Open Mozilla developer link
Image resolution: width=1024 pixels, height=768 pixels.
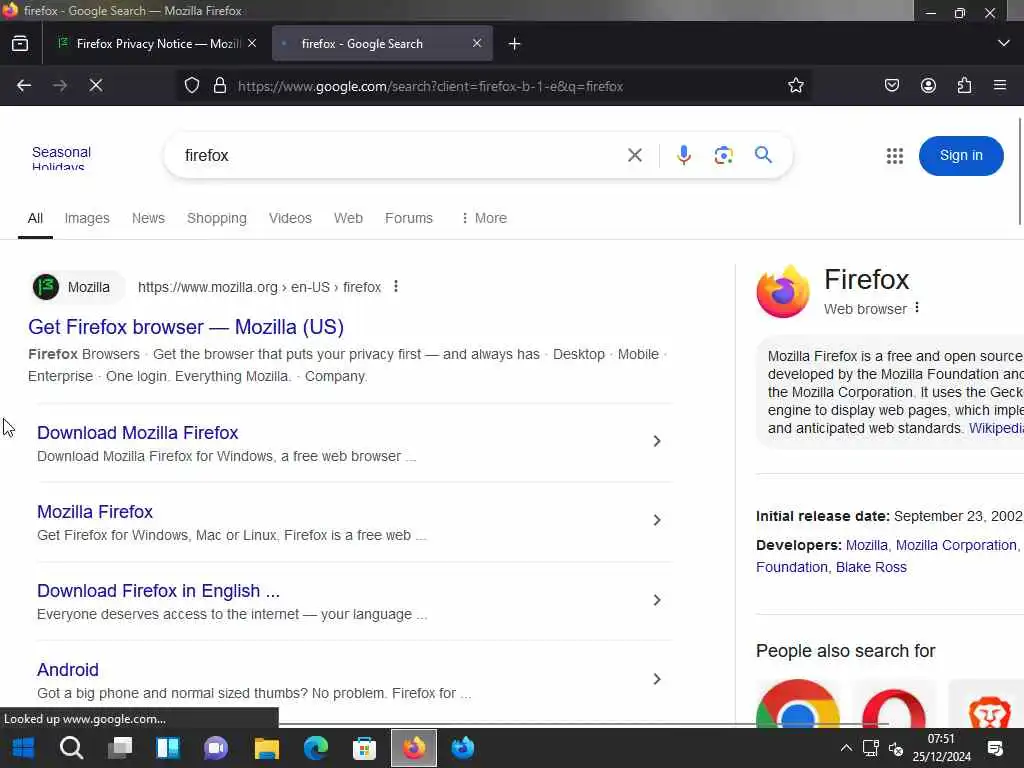point(867,545)
